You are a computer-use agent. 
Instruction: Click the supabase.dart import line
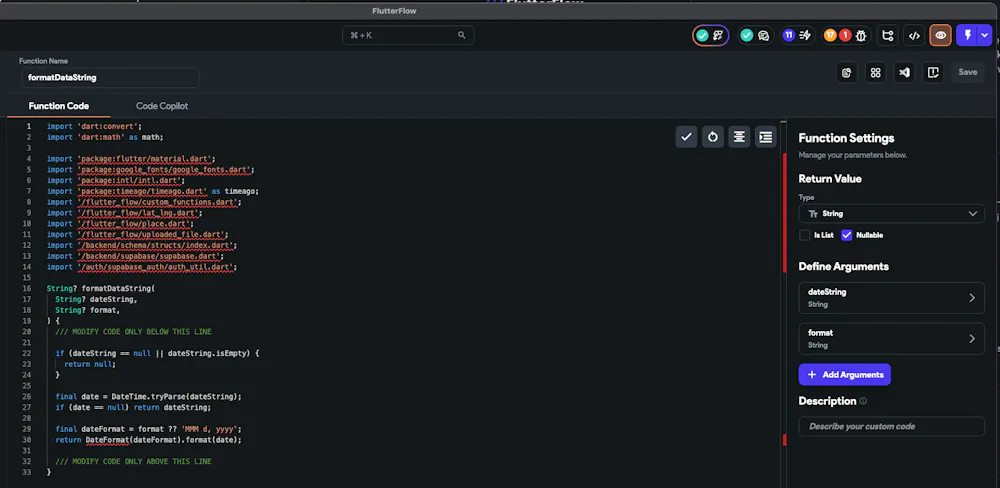(136, 256)
